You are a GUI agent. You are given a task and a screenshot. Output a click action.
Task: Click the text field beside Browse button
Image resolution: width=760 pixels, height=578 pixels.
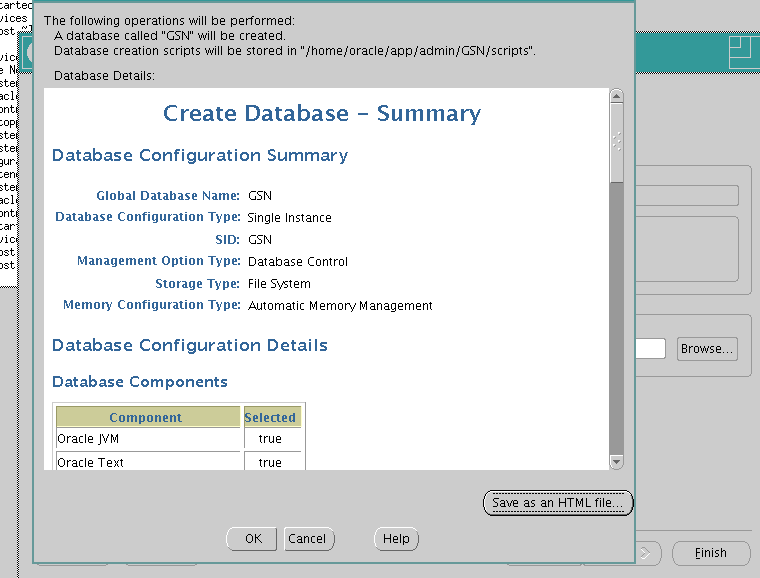tap(650, 349)
